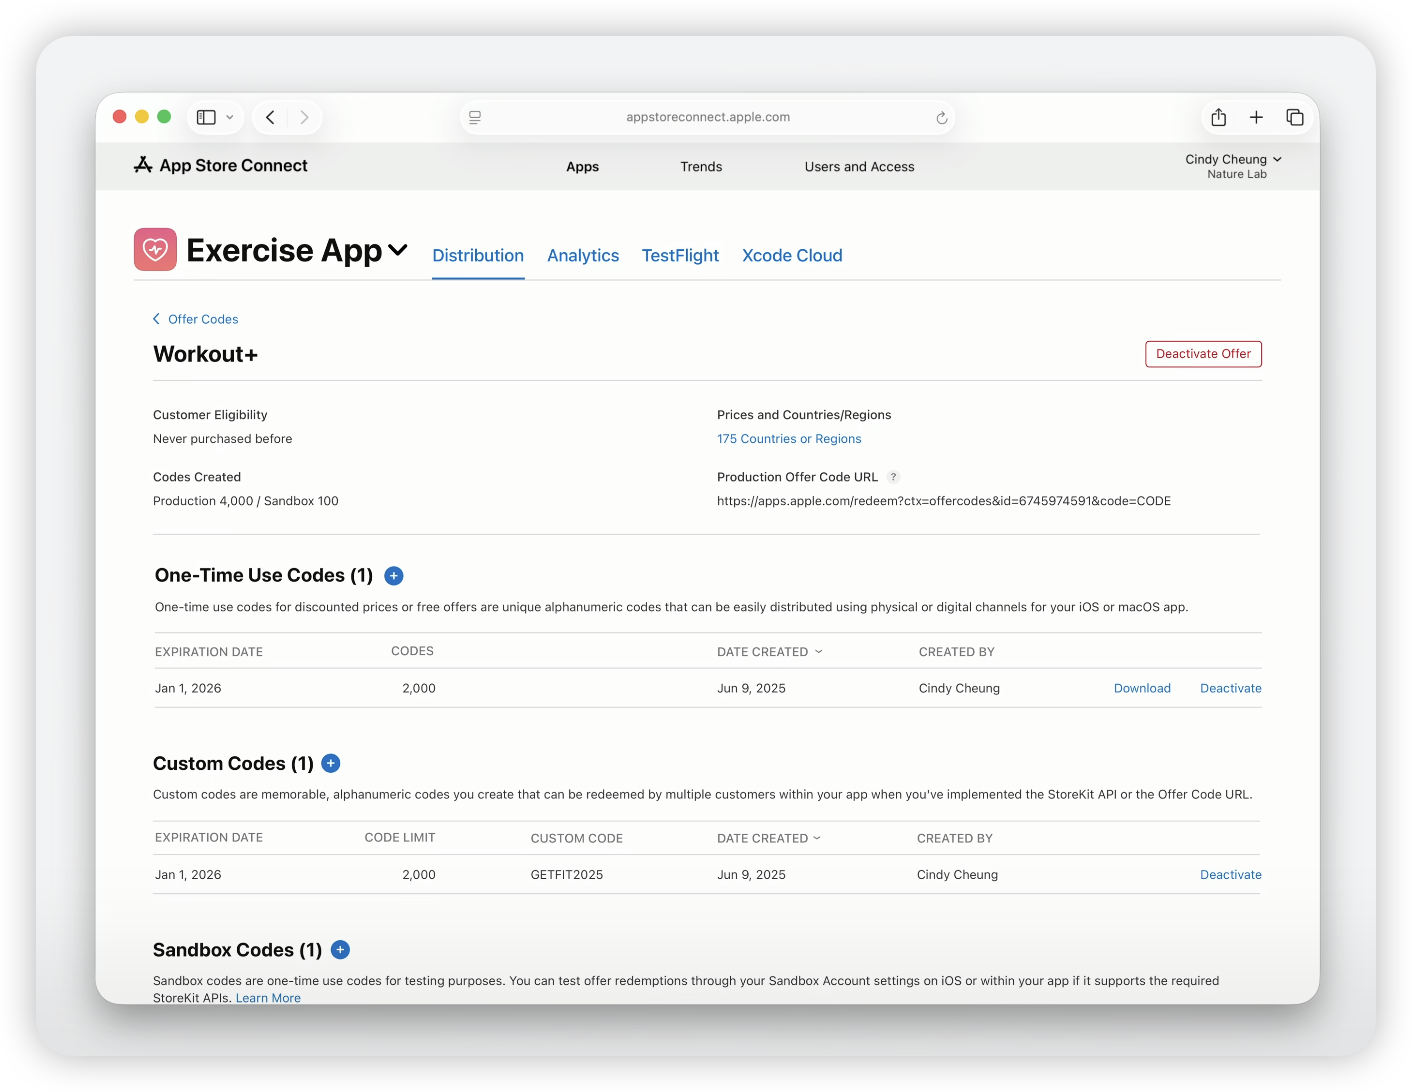This screenshot has height=1092, width=1412.
Task: Sort Custom Codes by Date Created
Action: pos(769,838)
